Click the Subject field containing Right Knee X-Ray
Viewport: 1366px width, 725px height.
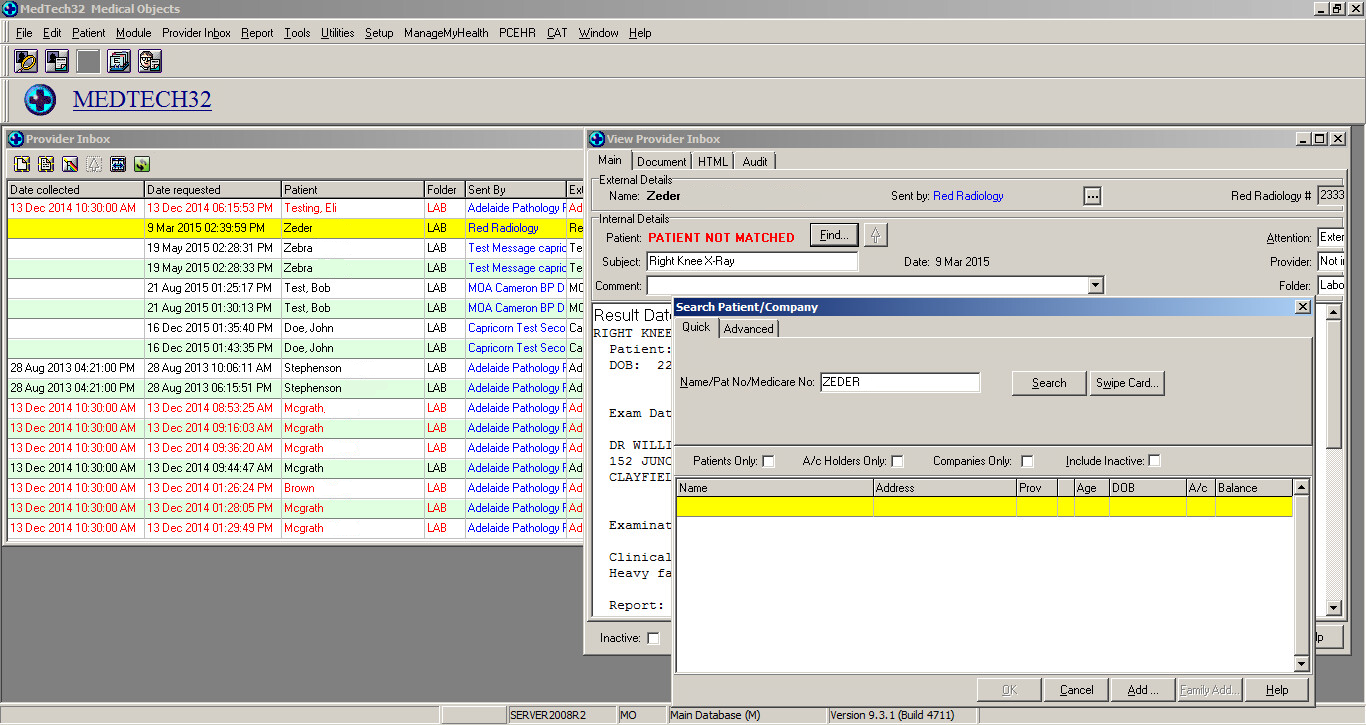(752, 262)
